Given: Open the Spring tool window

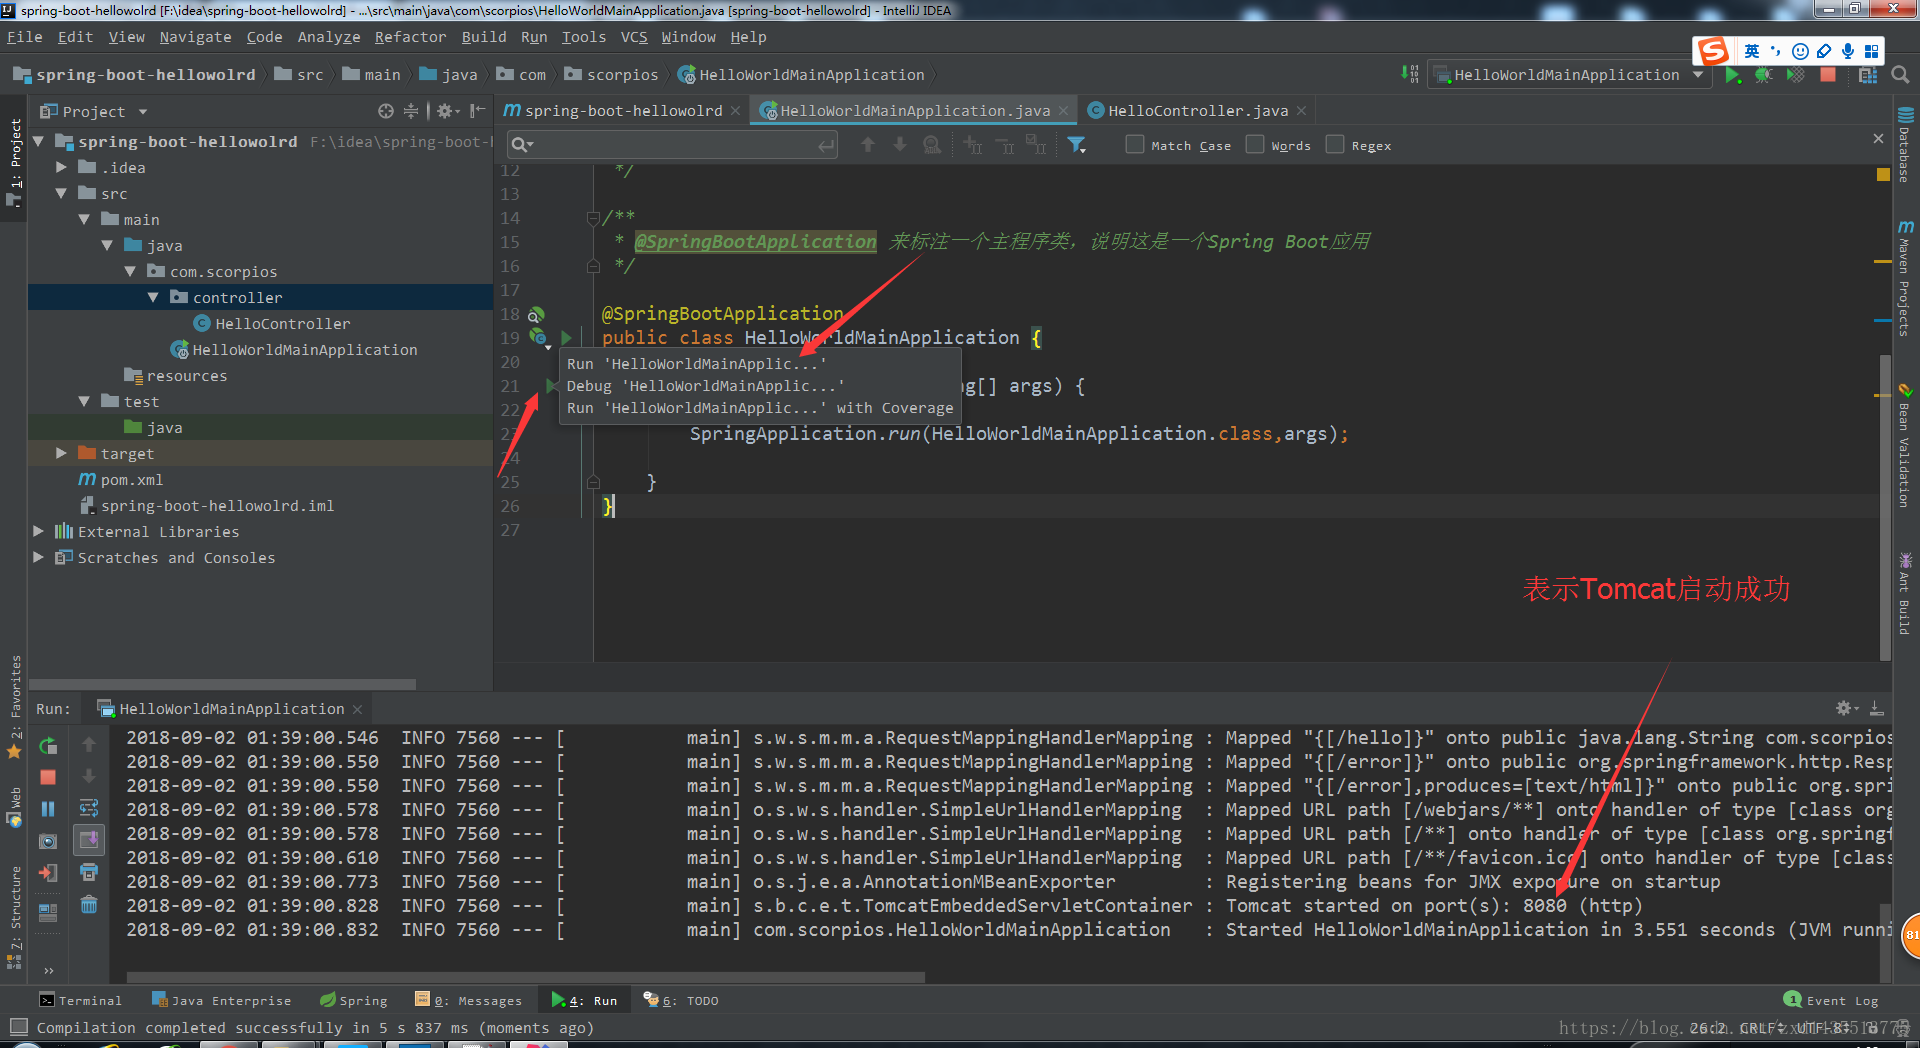Looking at the screenshot, I should point(353,1000).
